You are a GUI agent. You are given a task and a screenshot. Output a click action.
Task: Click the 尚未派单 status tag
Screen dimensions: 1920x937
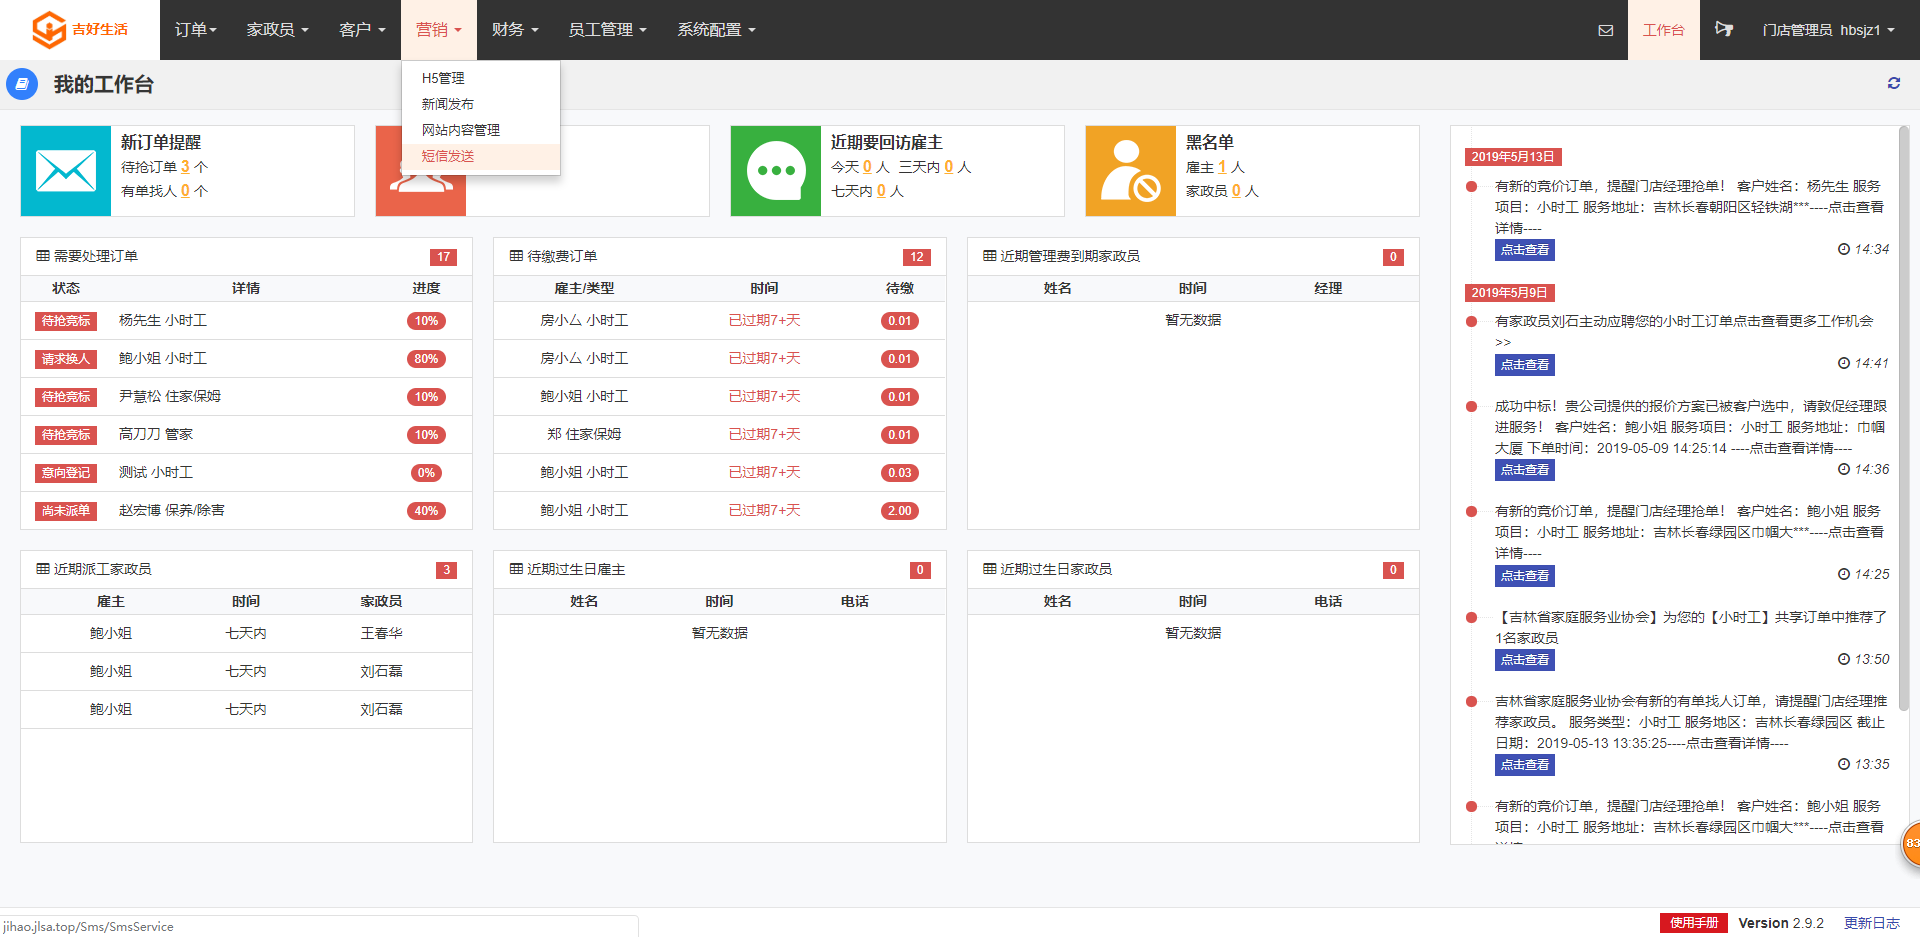pyautogui.click(x=66, y=511)
